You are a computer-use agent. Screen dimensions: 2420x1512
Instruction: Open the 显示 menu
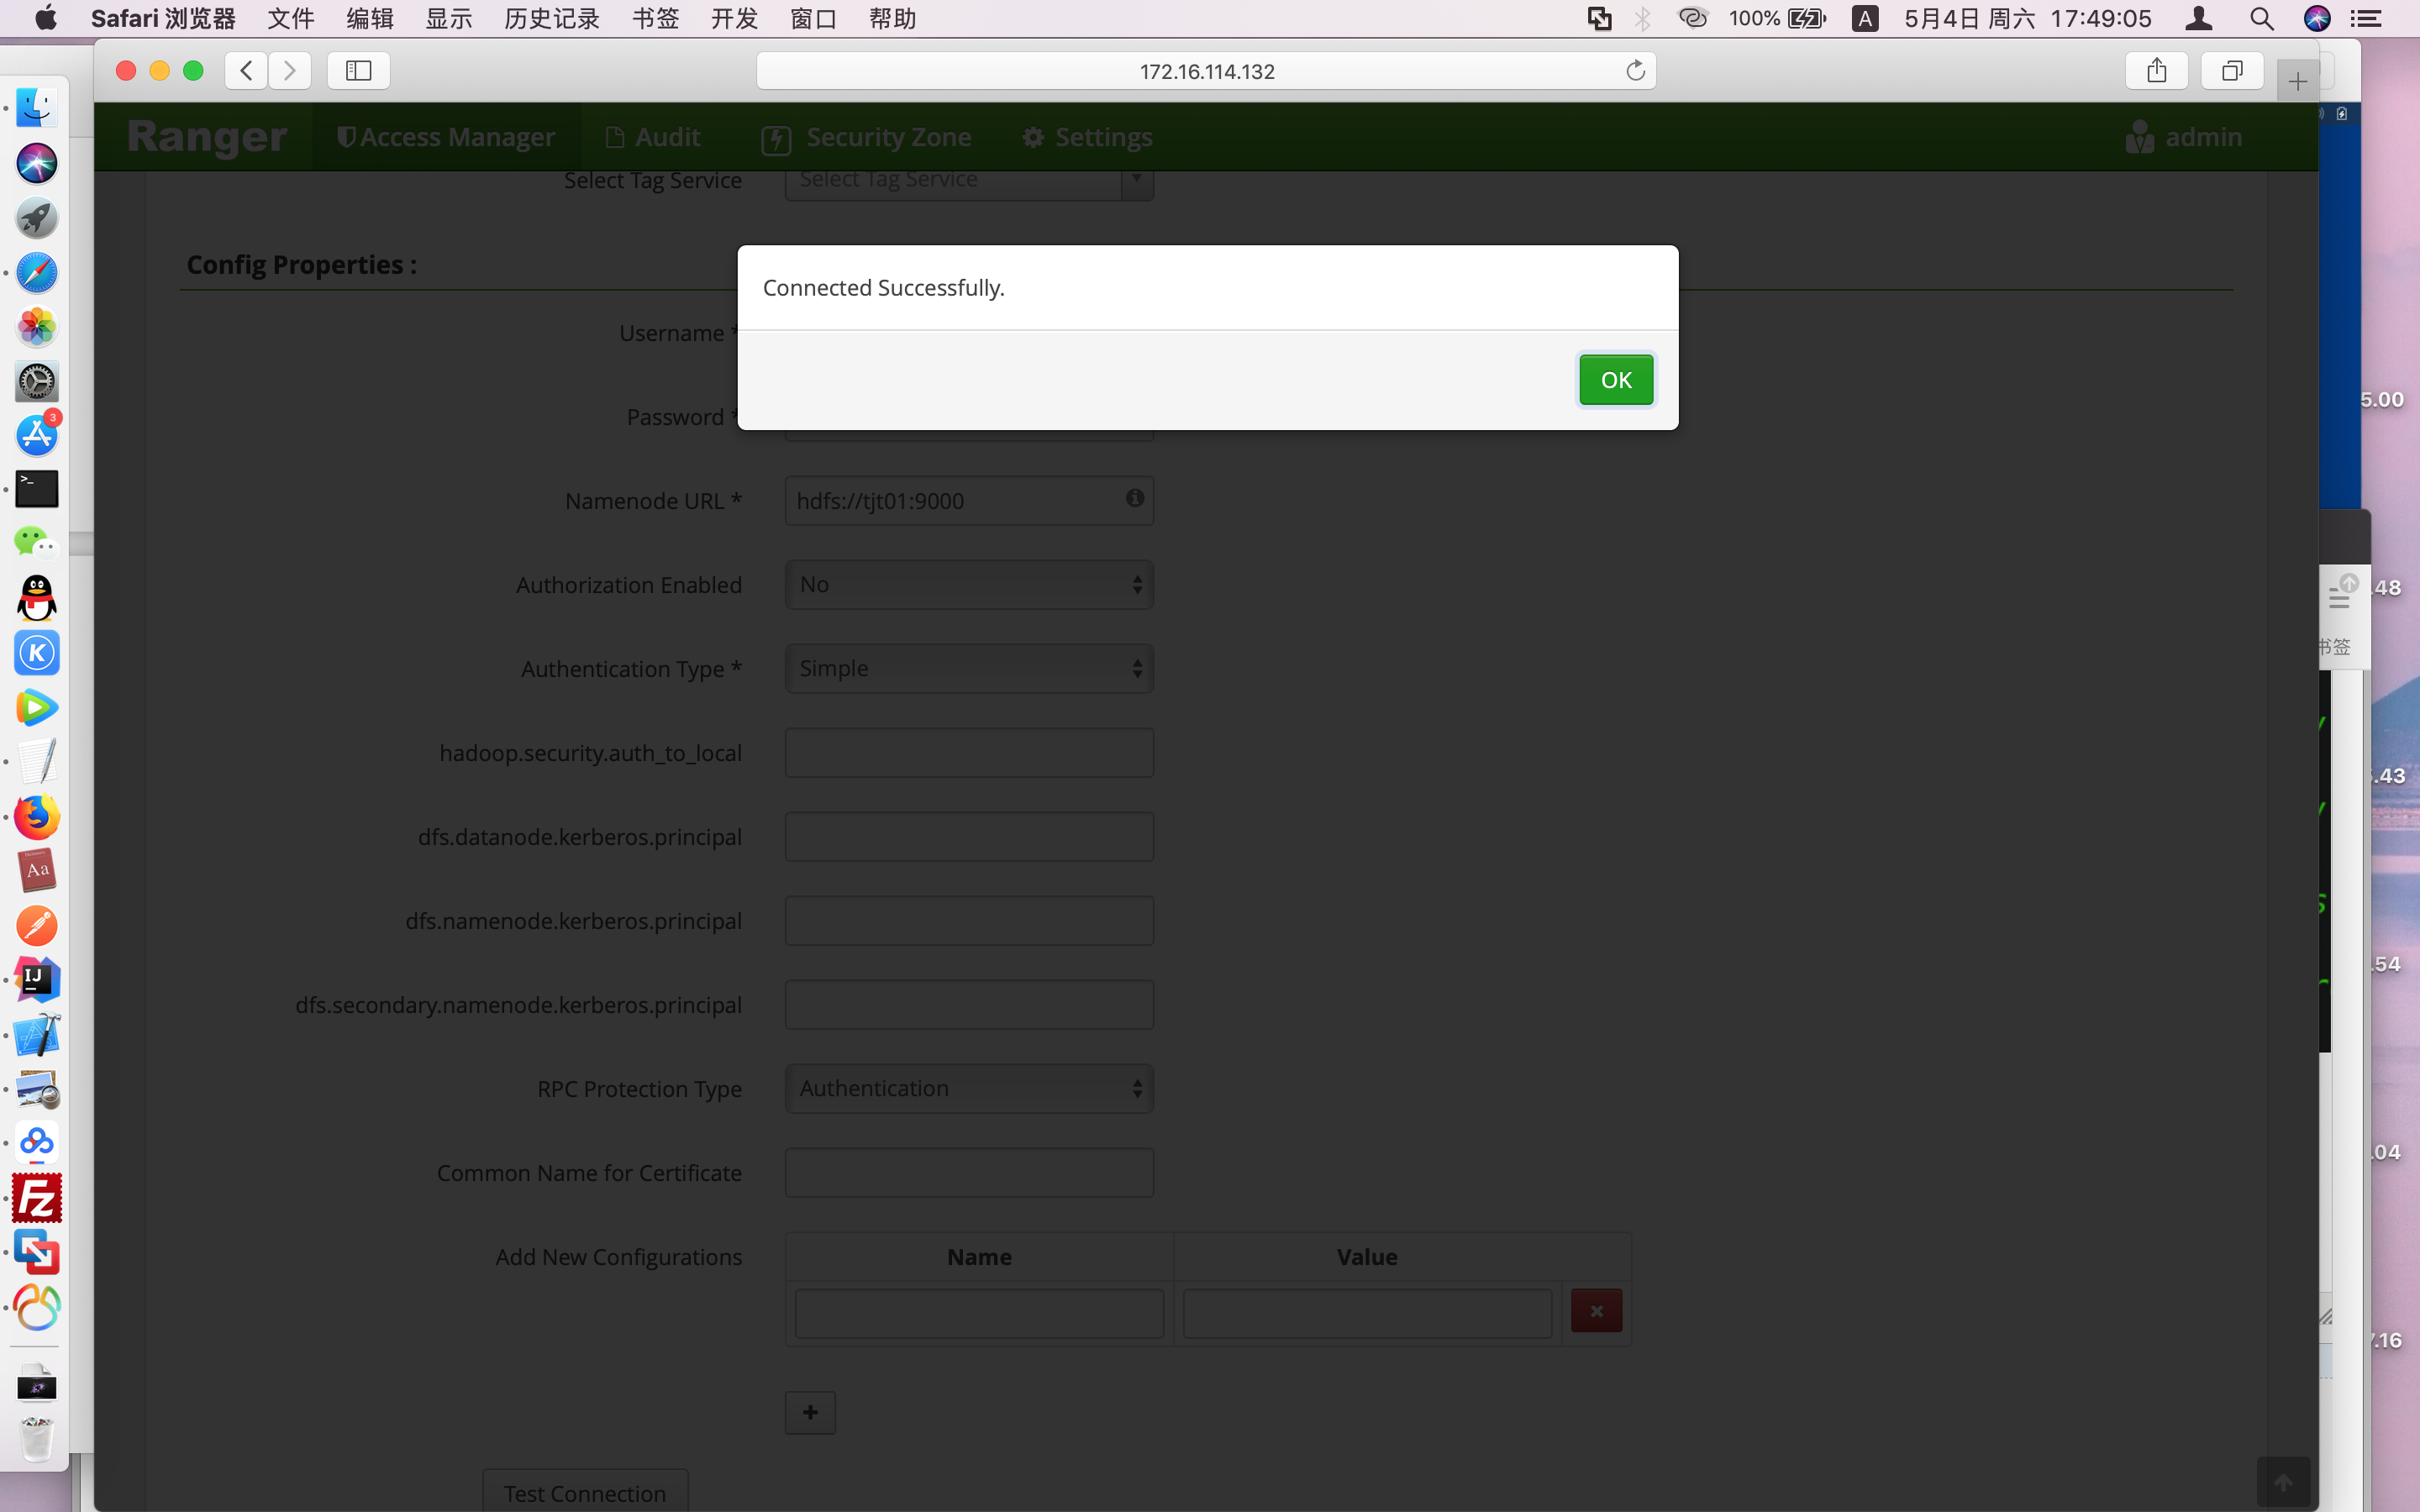tap(449, 18)
